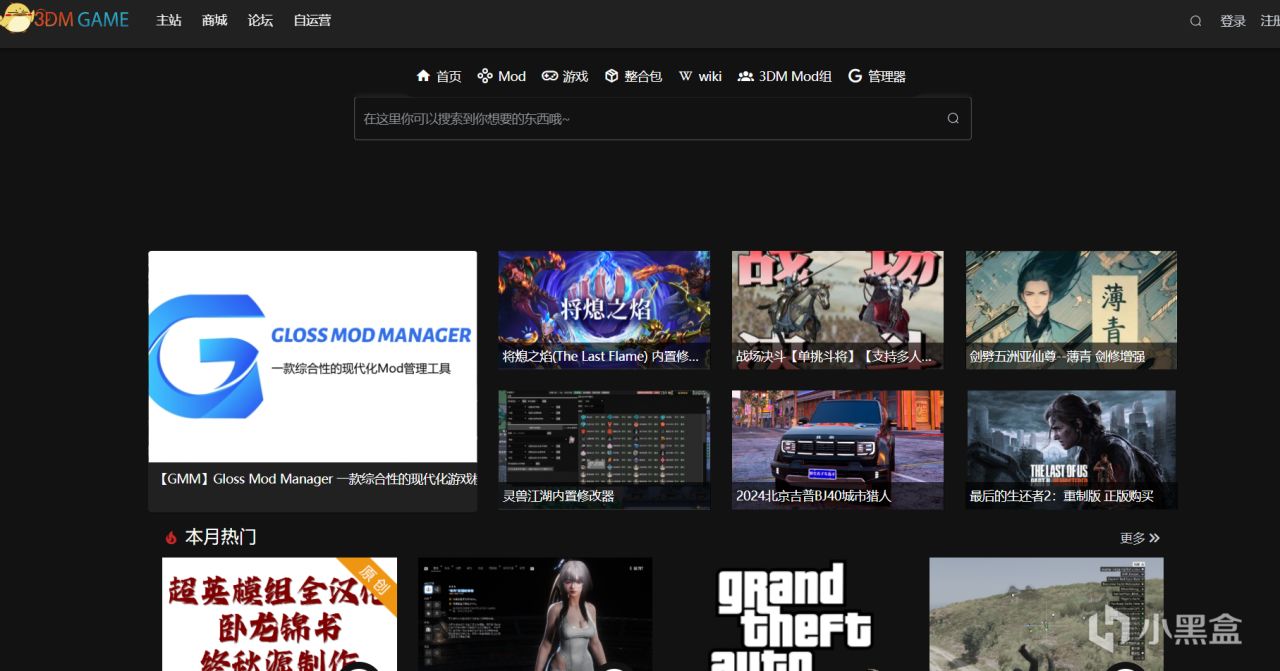This screenshot has width=1280, height=671.
Task: Select the 游戏 navigation tab
Action: click(565, 76)
